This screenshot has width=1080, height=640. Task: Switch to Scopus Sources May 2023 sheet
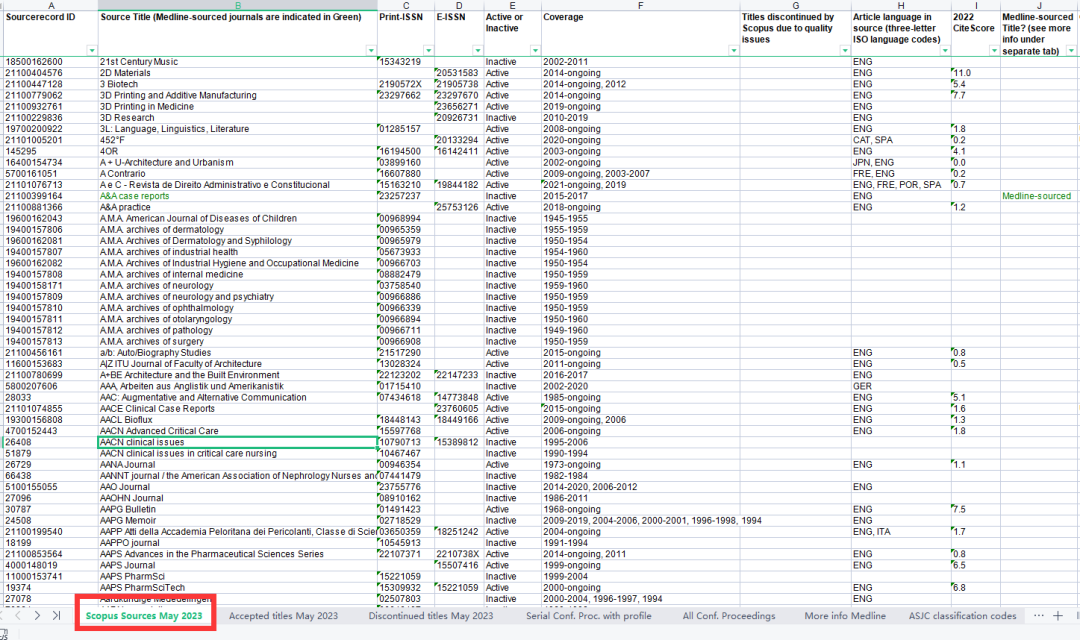click(x=144, y=616)
